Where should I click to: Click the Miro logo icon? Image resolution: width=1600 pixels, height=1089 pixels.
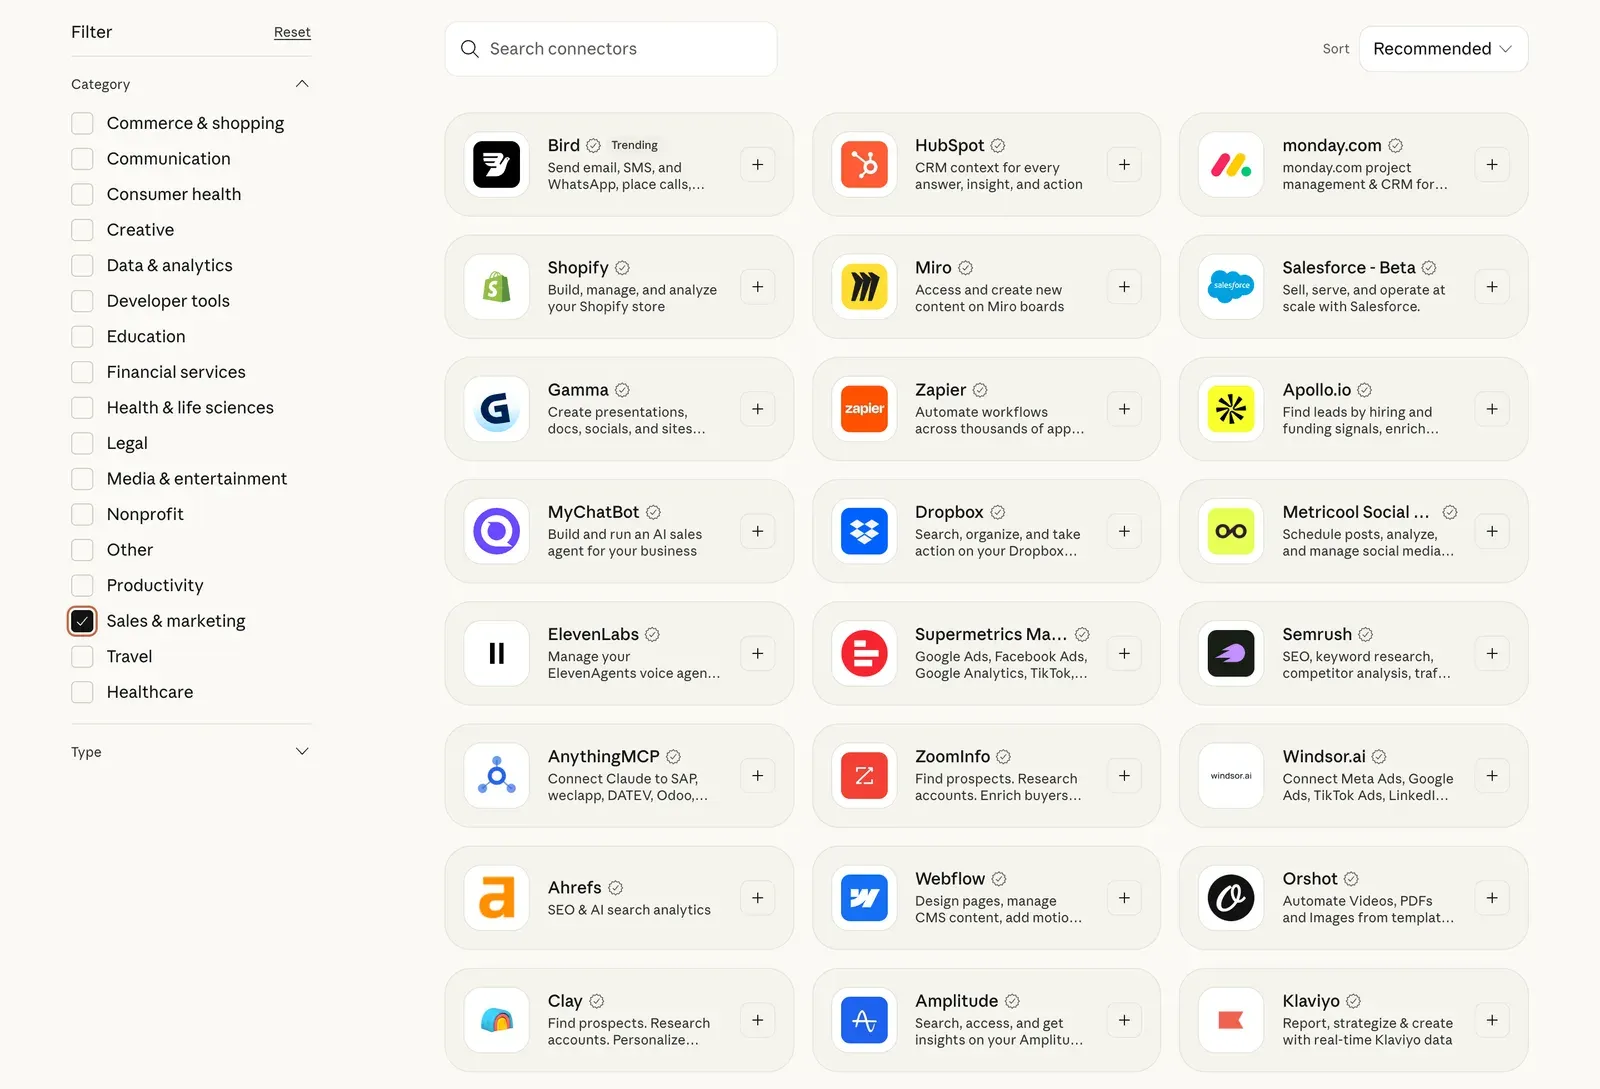tap(864, 287)
